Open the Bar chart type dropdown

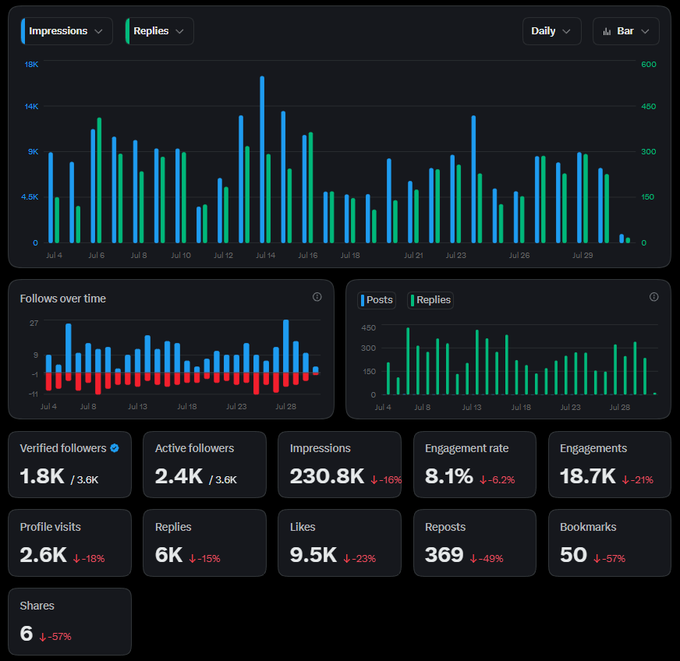[626, 31]
